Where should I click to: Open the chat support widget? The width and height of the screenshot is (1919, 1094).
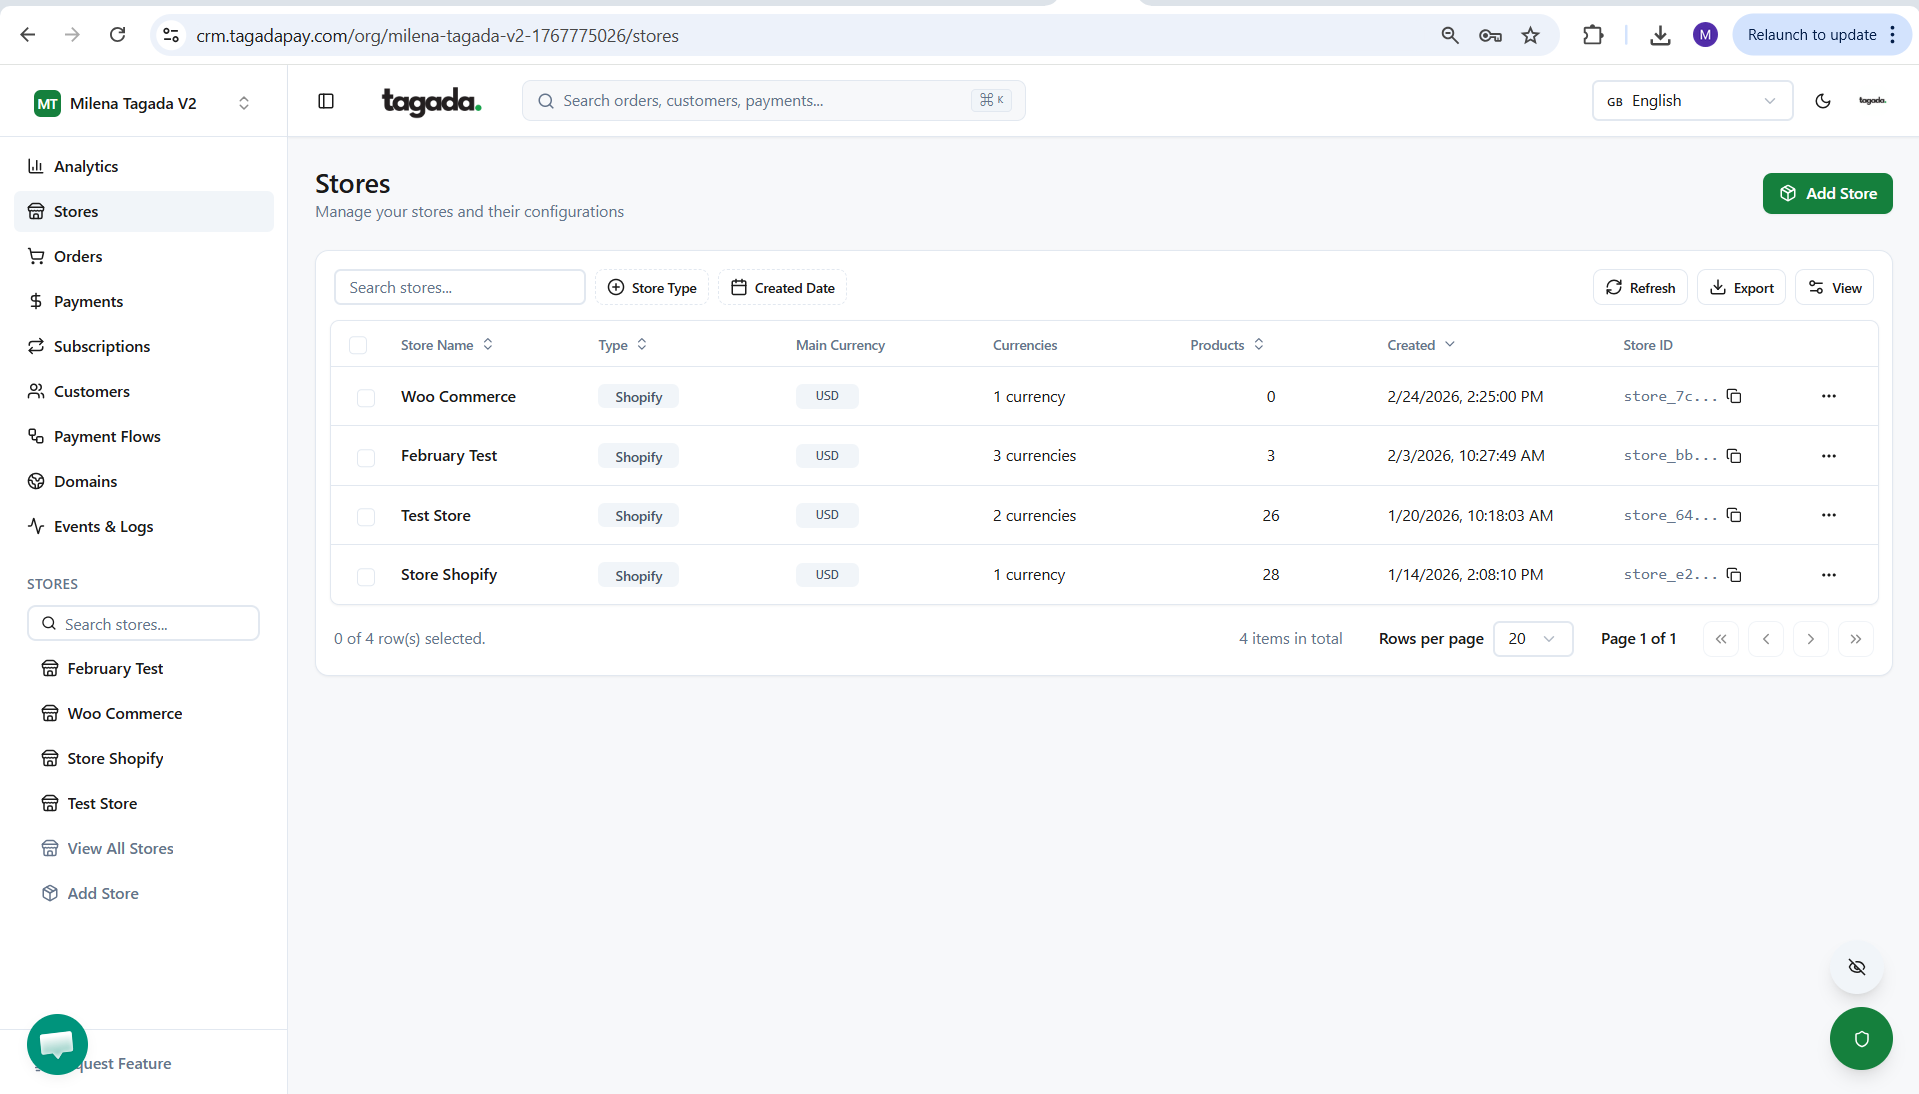(x=57, y=1044)
